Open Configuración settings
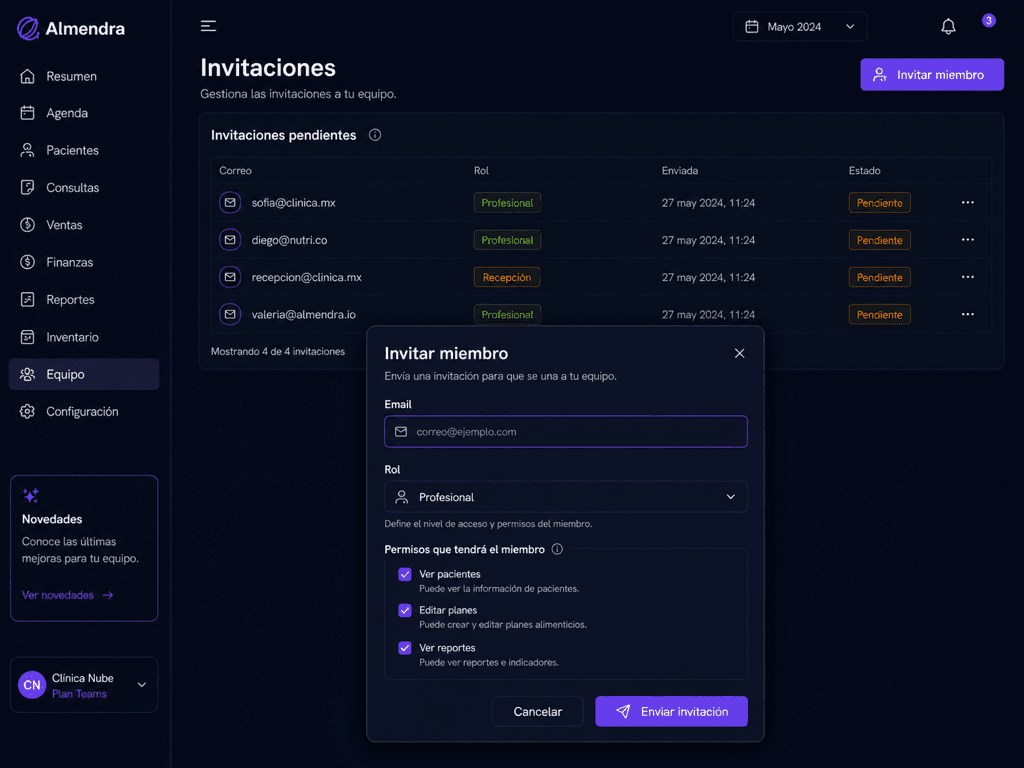The width and height of the screenshot is (1024, 768). pyautogui.click(x=84, y=411)
